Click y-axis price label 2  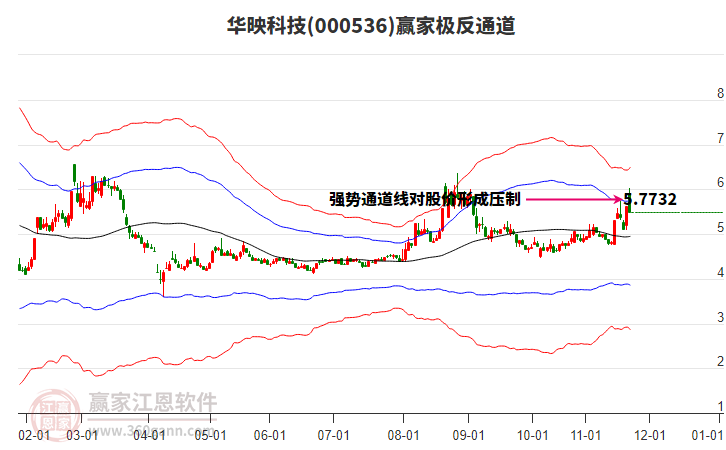720,361
